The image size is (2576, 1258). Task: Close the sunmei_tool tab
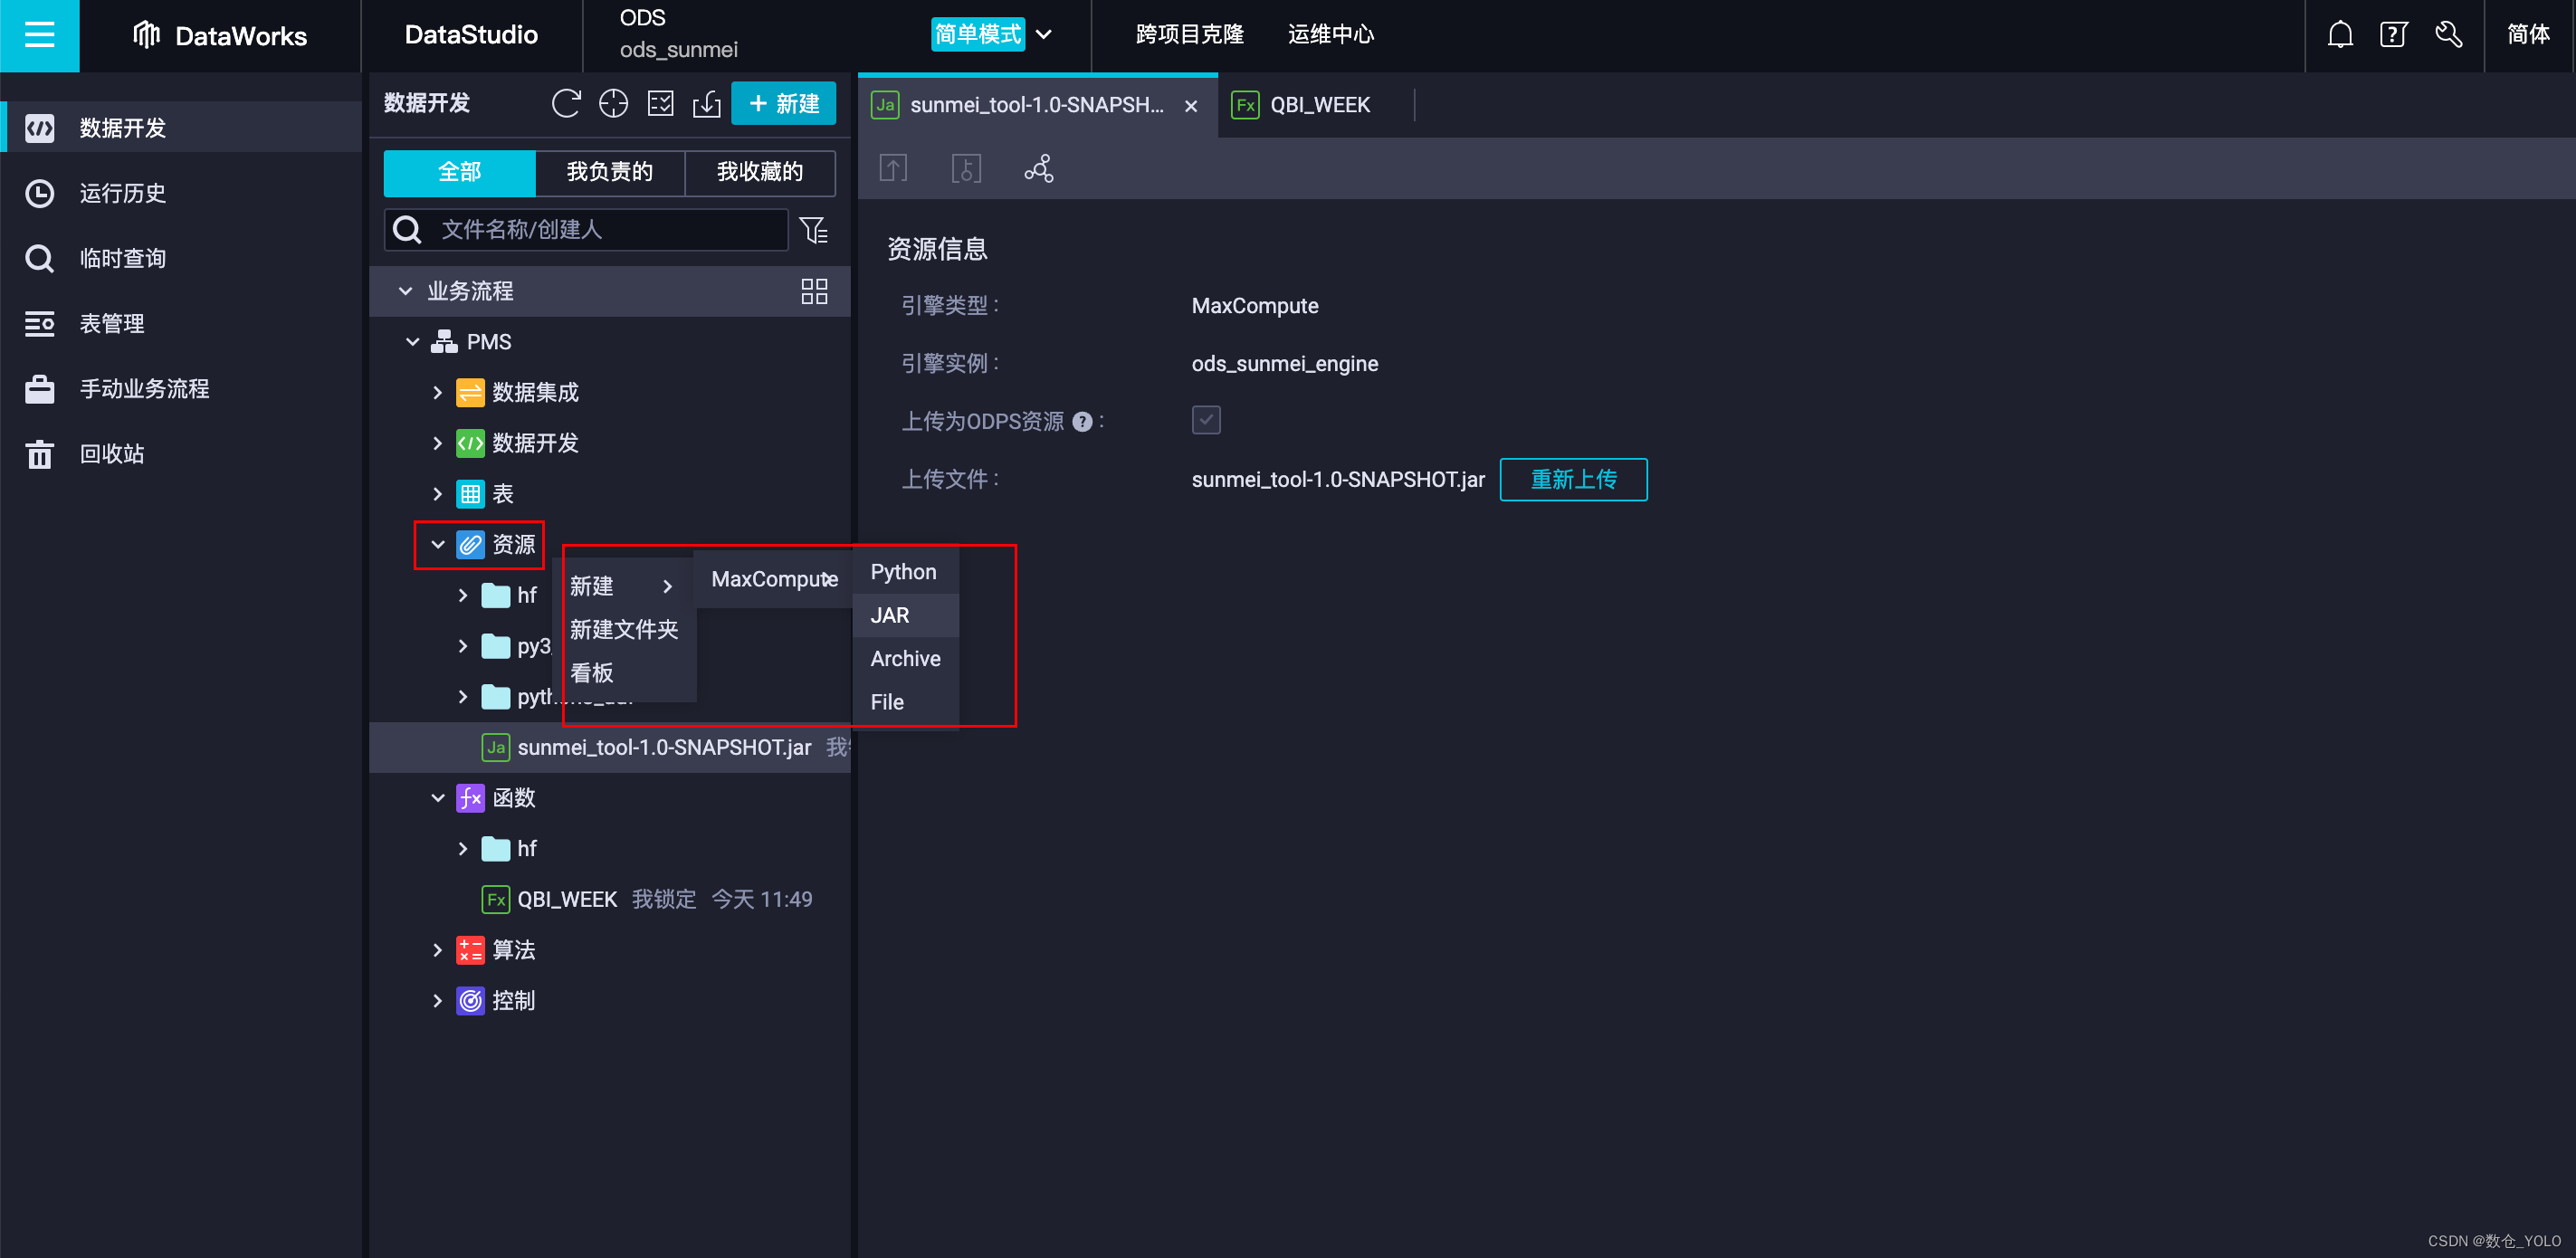tap(1191, 105)
